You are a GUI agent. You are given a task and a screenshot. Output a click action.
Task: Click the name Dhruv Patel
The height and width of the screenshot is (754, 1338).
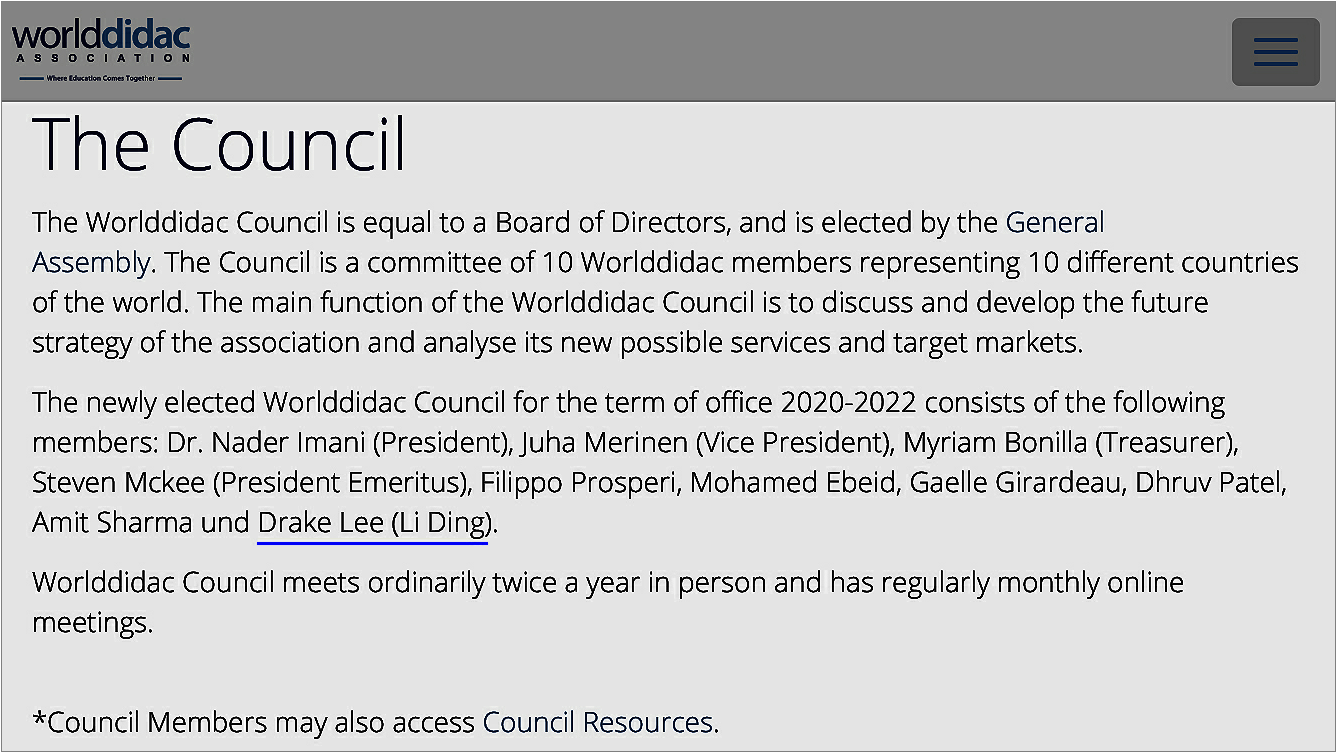(1213, 483)
